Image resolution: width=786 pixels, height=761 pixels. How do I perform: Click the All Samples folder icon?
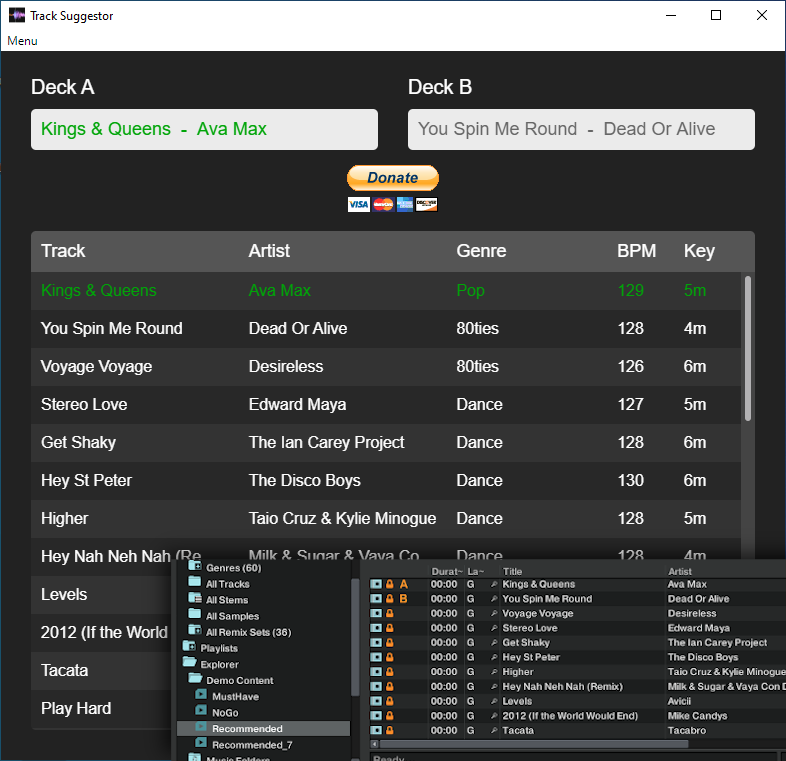194,615
